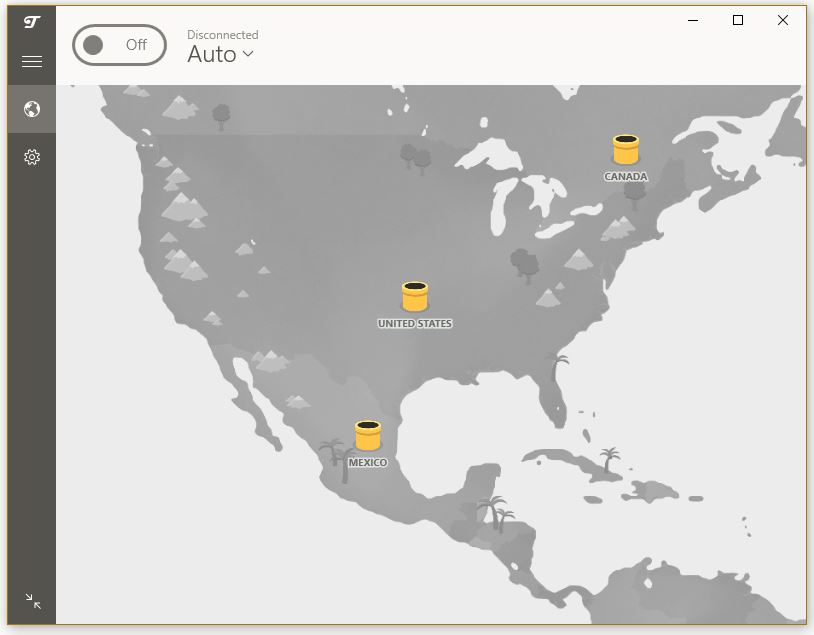Select the globe map view icon
814x635 pixels.
click(x=32, y=109)
